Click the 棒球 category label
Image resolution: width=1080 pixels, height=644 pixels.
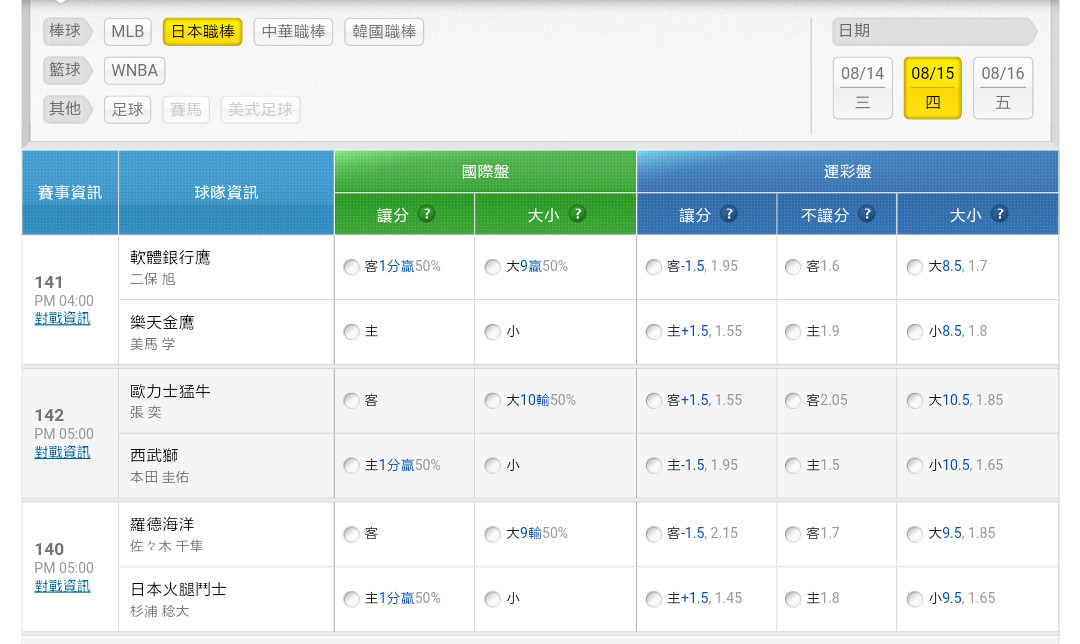point(67,31)
